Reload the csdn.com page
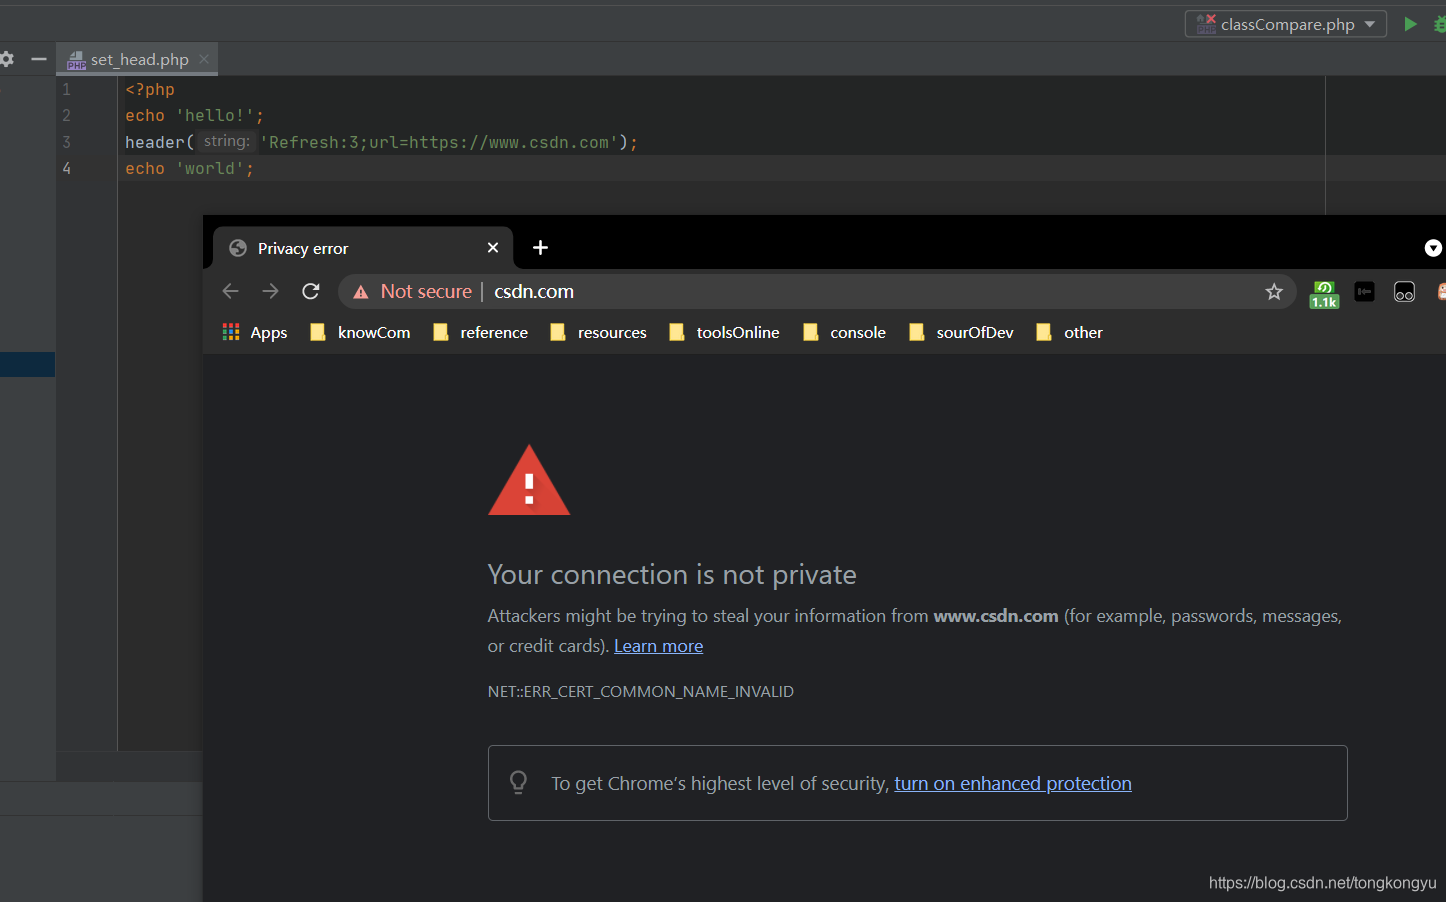The width and height of the screenshot is (1446, 902). [x=311, y=291]
